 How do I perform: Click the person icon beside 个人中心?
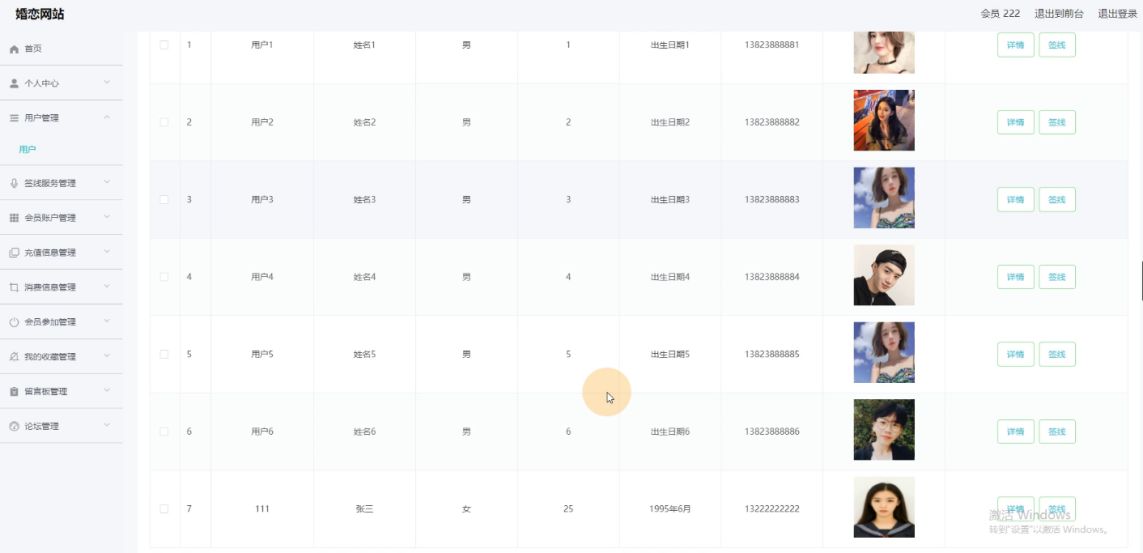(x=14, y=83)
